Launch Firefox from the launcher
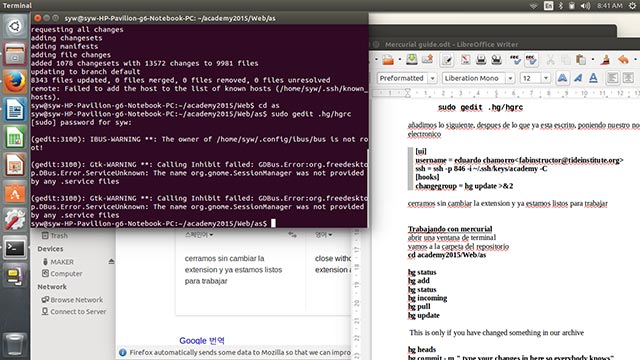The height and width of the screenshot is (360, 640). (15, 82)
